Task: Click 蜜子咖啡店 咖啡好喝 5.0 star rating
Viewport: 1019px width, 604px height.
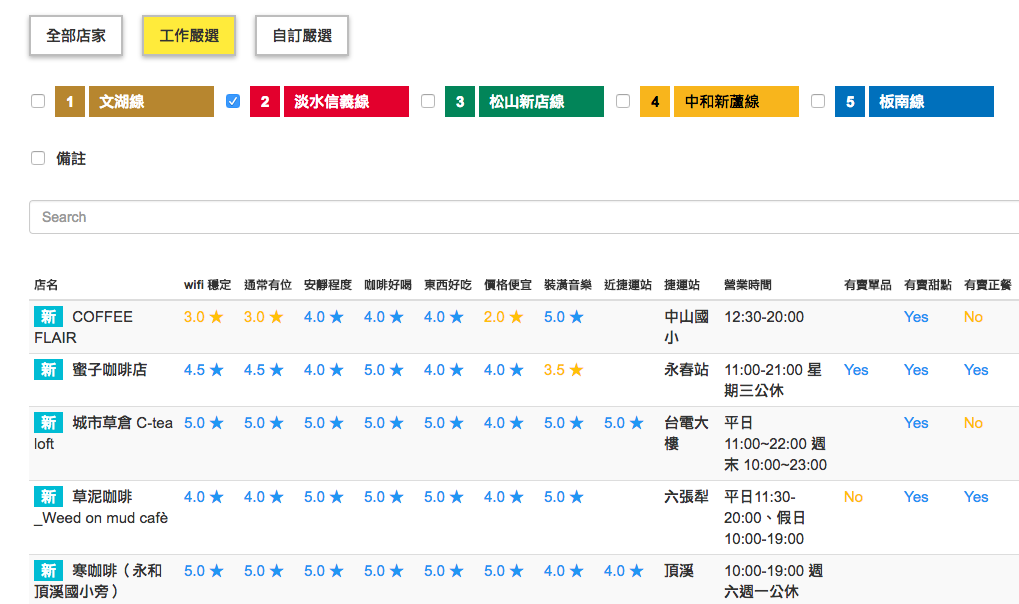Action: coord(383,370)
